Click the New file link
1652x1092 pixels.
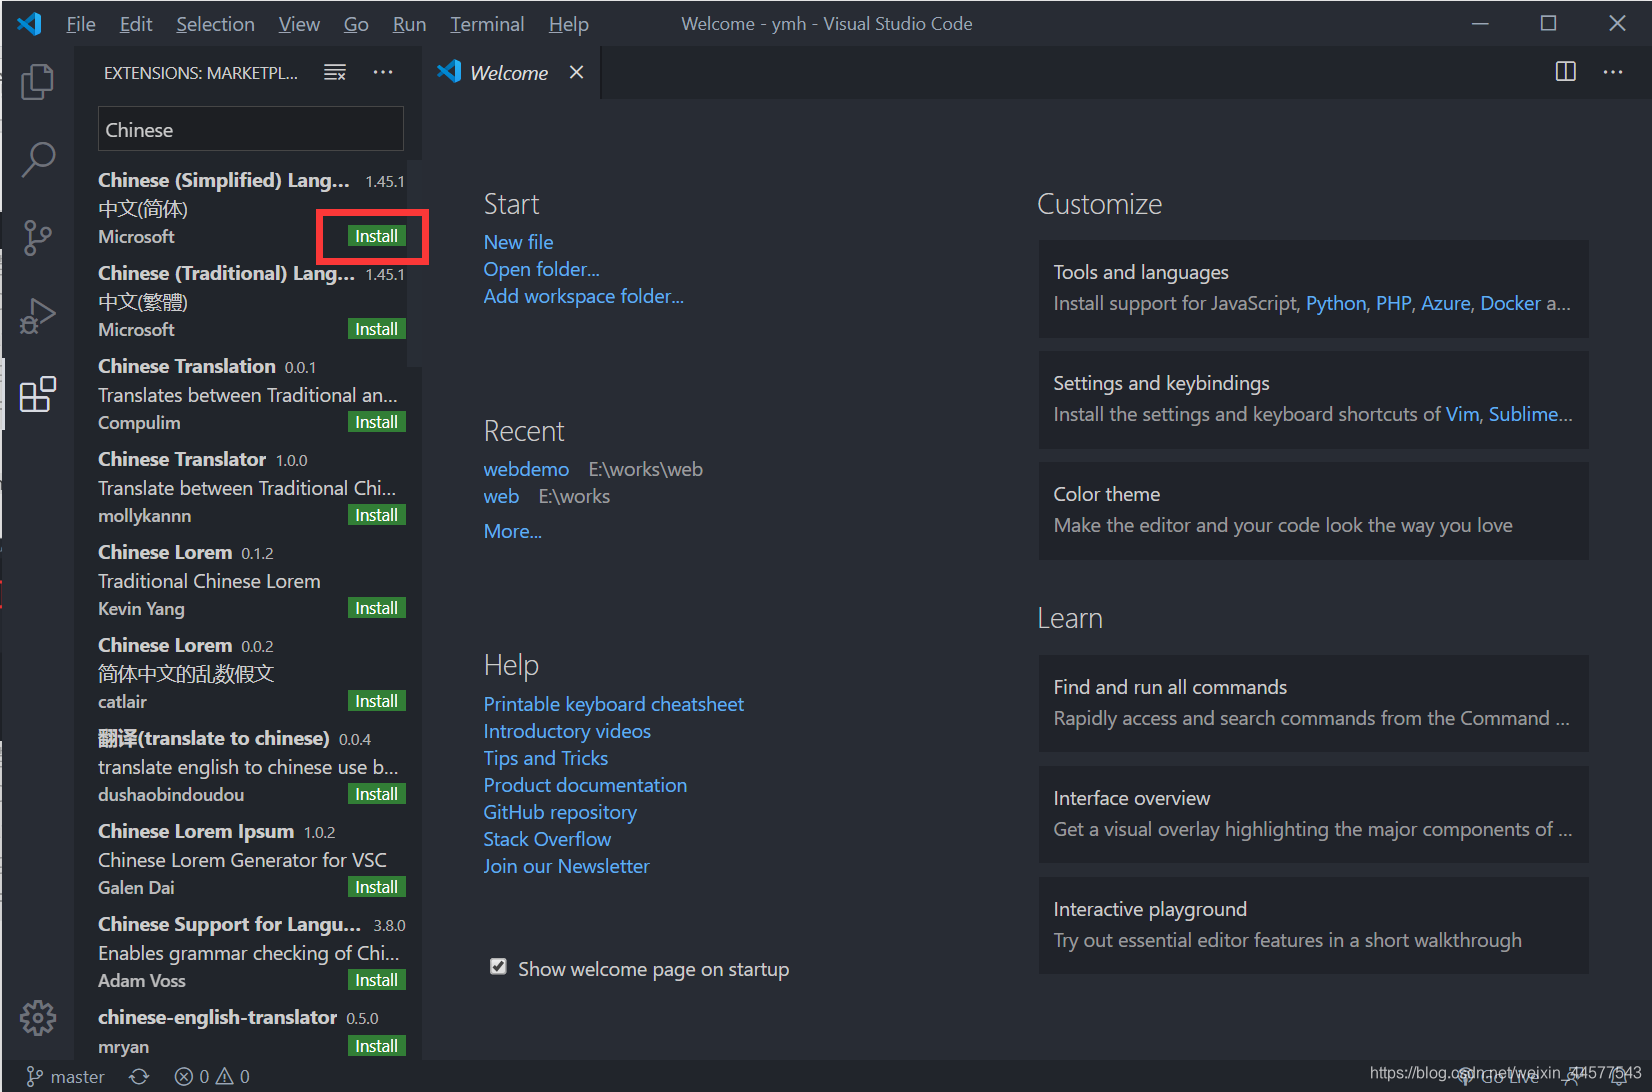tap(518, 242)
